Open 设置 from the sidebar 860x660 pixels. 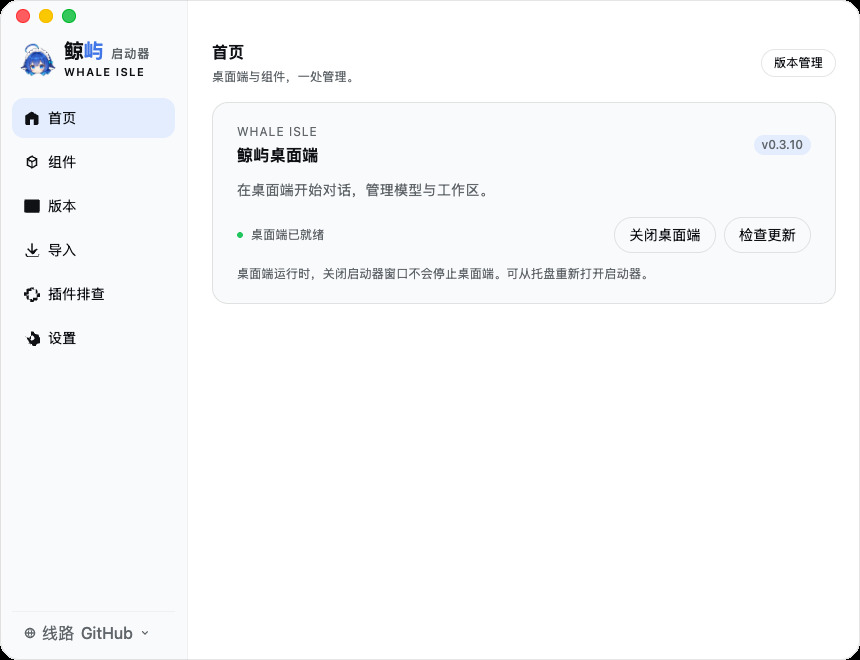click(x=93, y=339)
